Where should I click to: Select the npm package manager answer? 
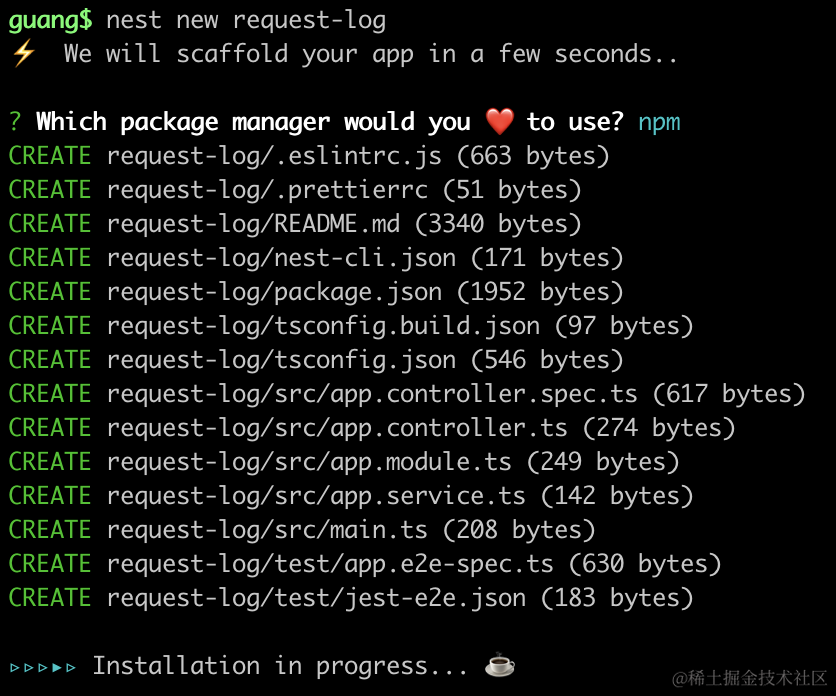pyautogui.click(x=658, y=122)
